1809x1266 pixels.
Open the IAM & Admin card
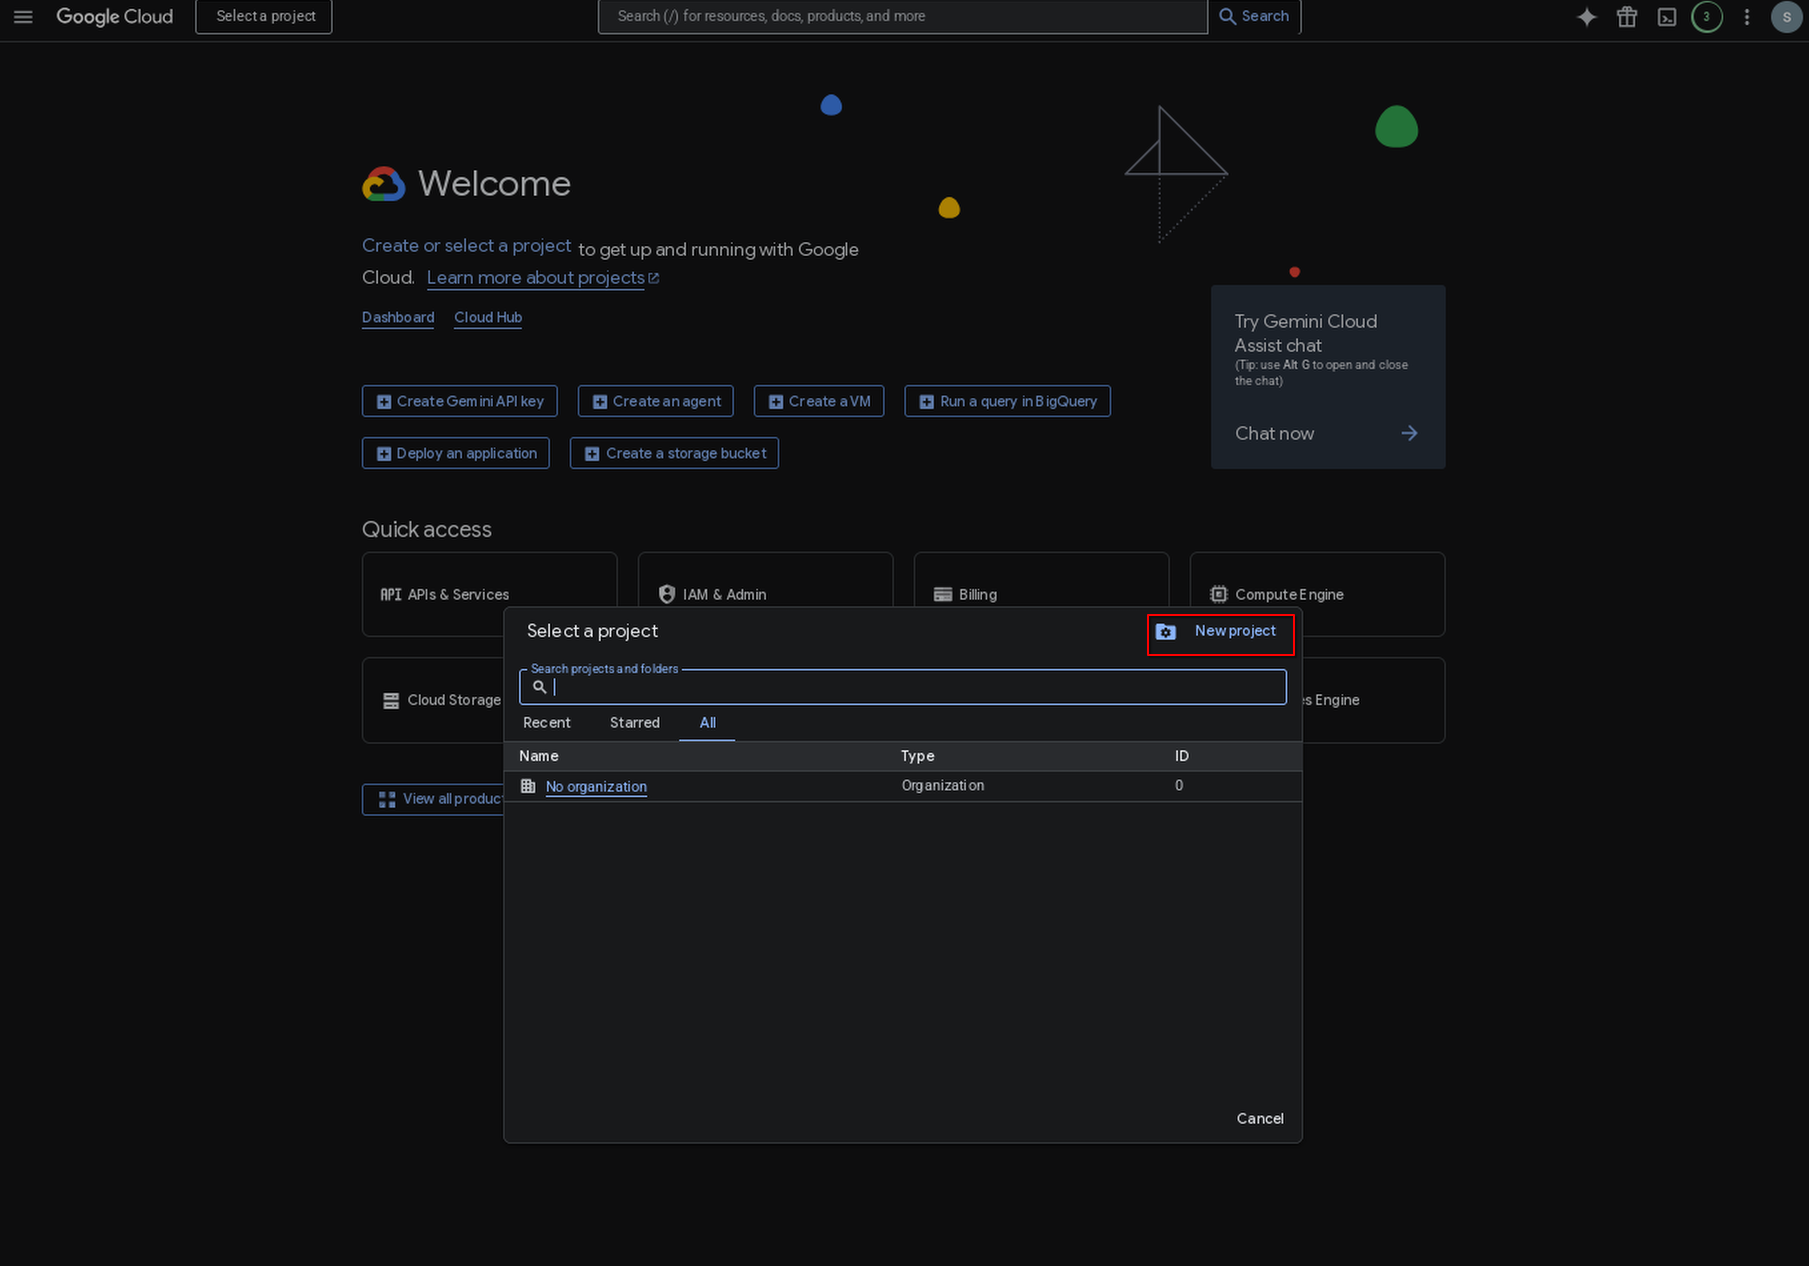click(x=765, y=580)
